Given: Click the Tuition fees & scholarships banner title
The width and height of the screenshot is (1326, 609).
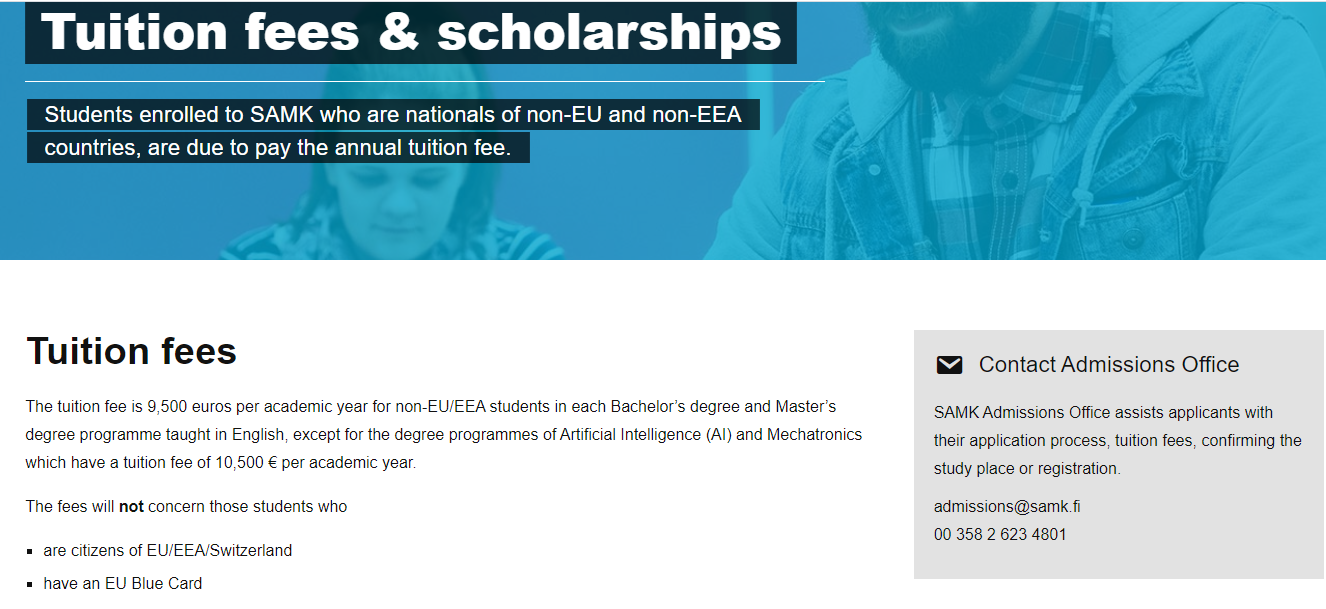Looking at the screenshot, I should 410,32.
